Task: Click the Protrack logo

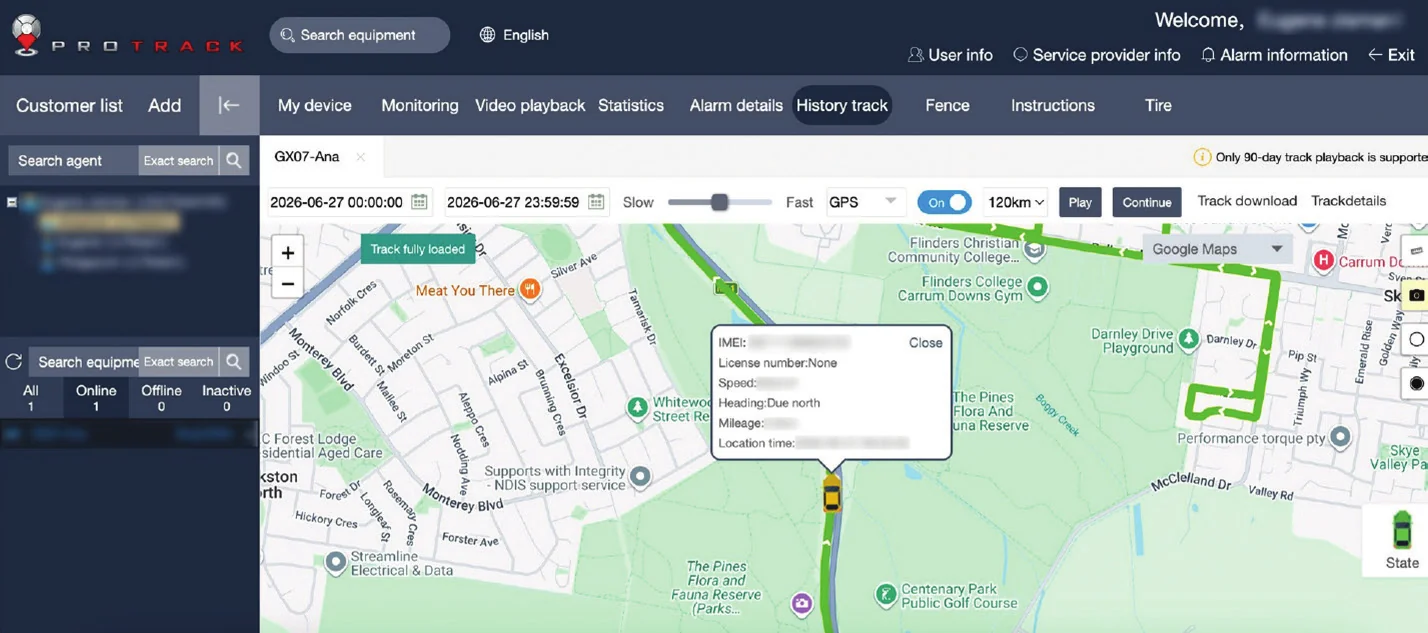Action: [127, 35]
